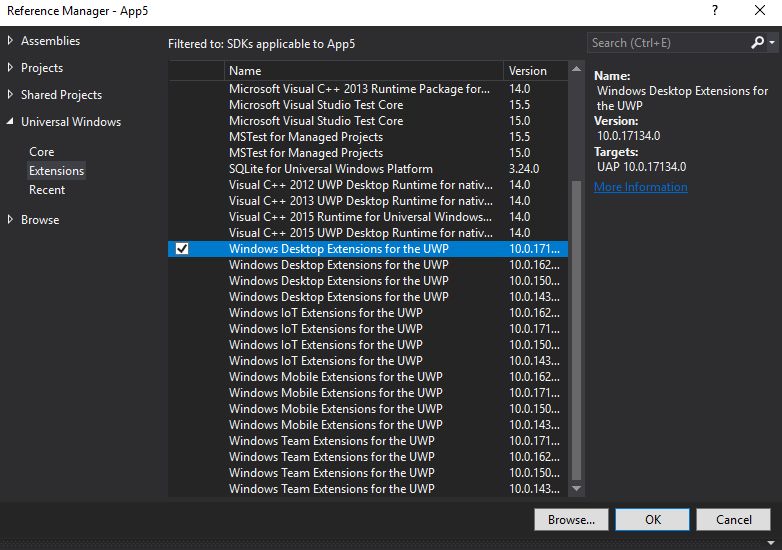
Task: Expand the Assemblies category
Action: click(10, 40)
